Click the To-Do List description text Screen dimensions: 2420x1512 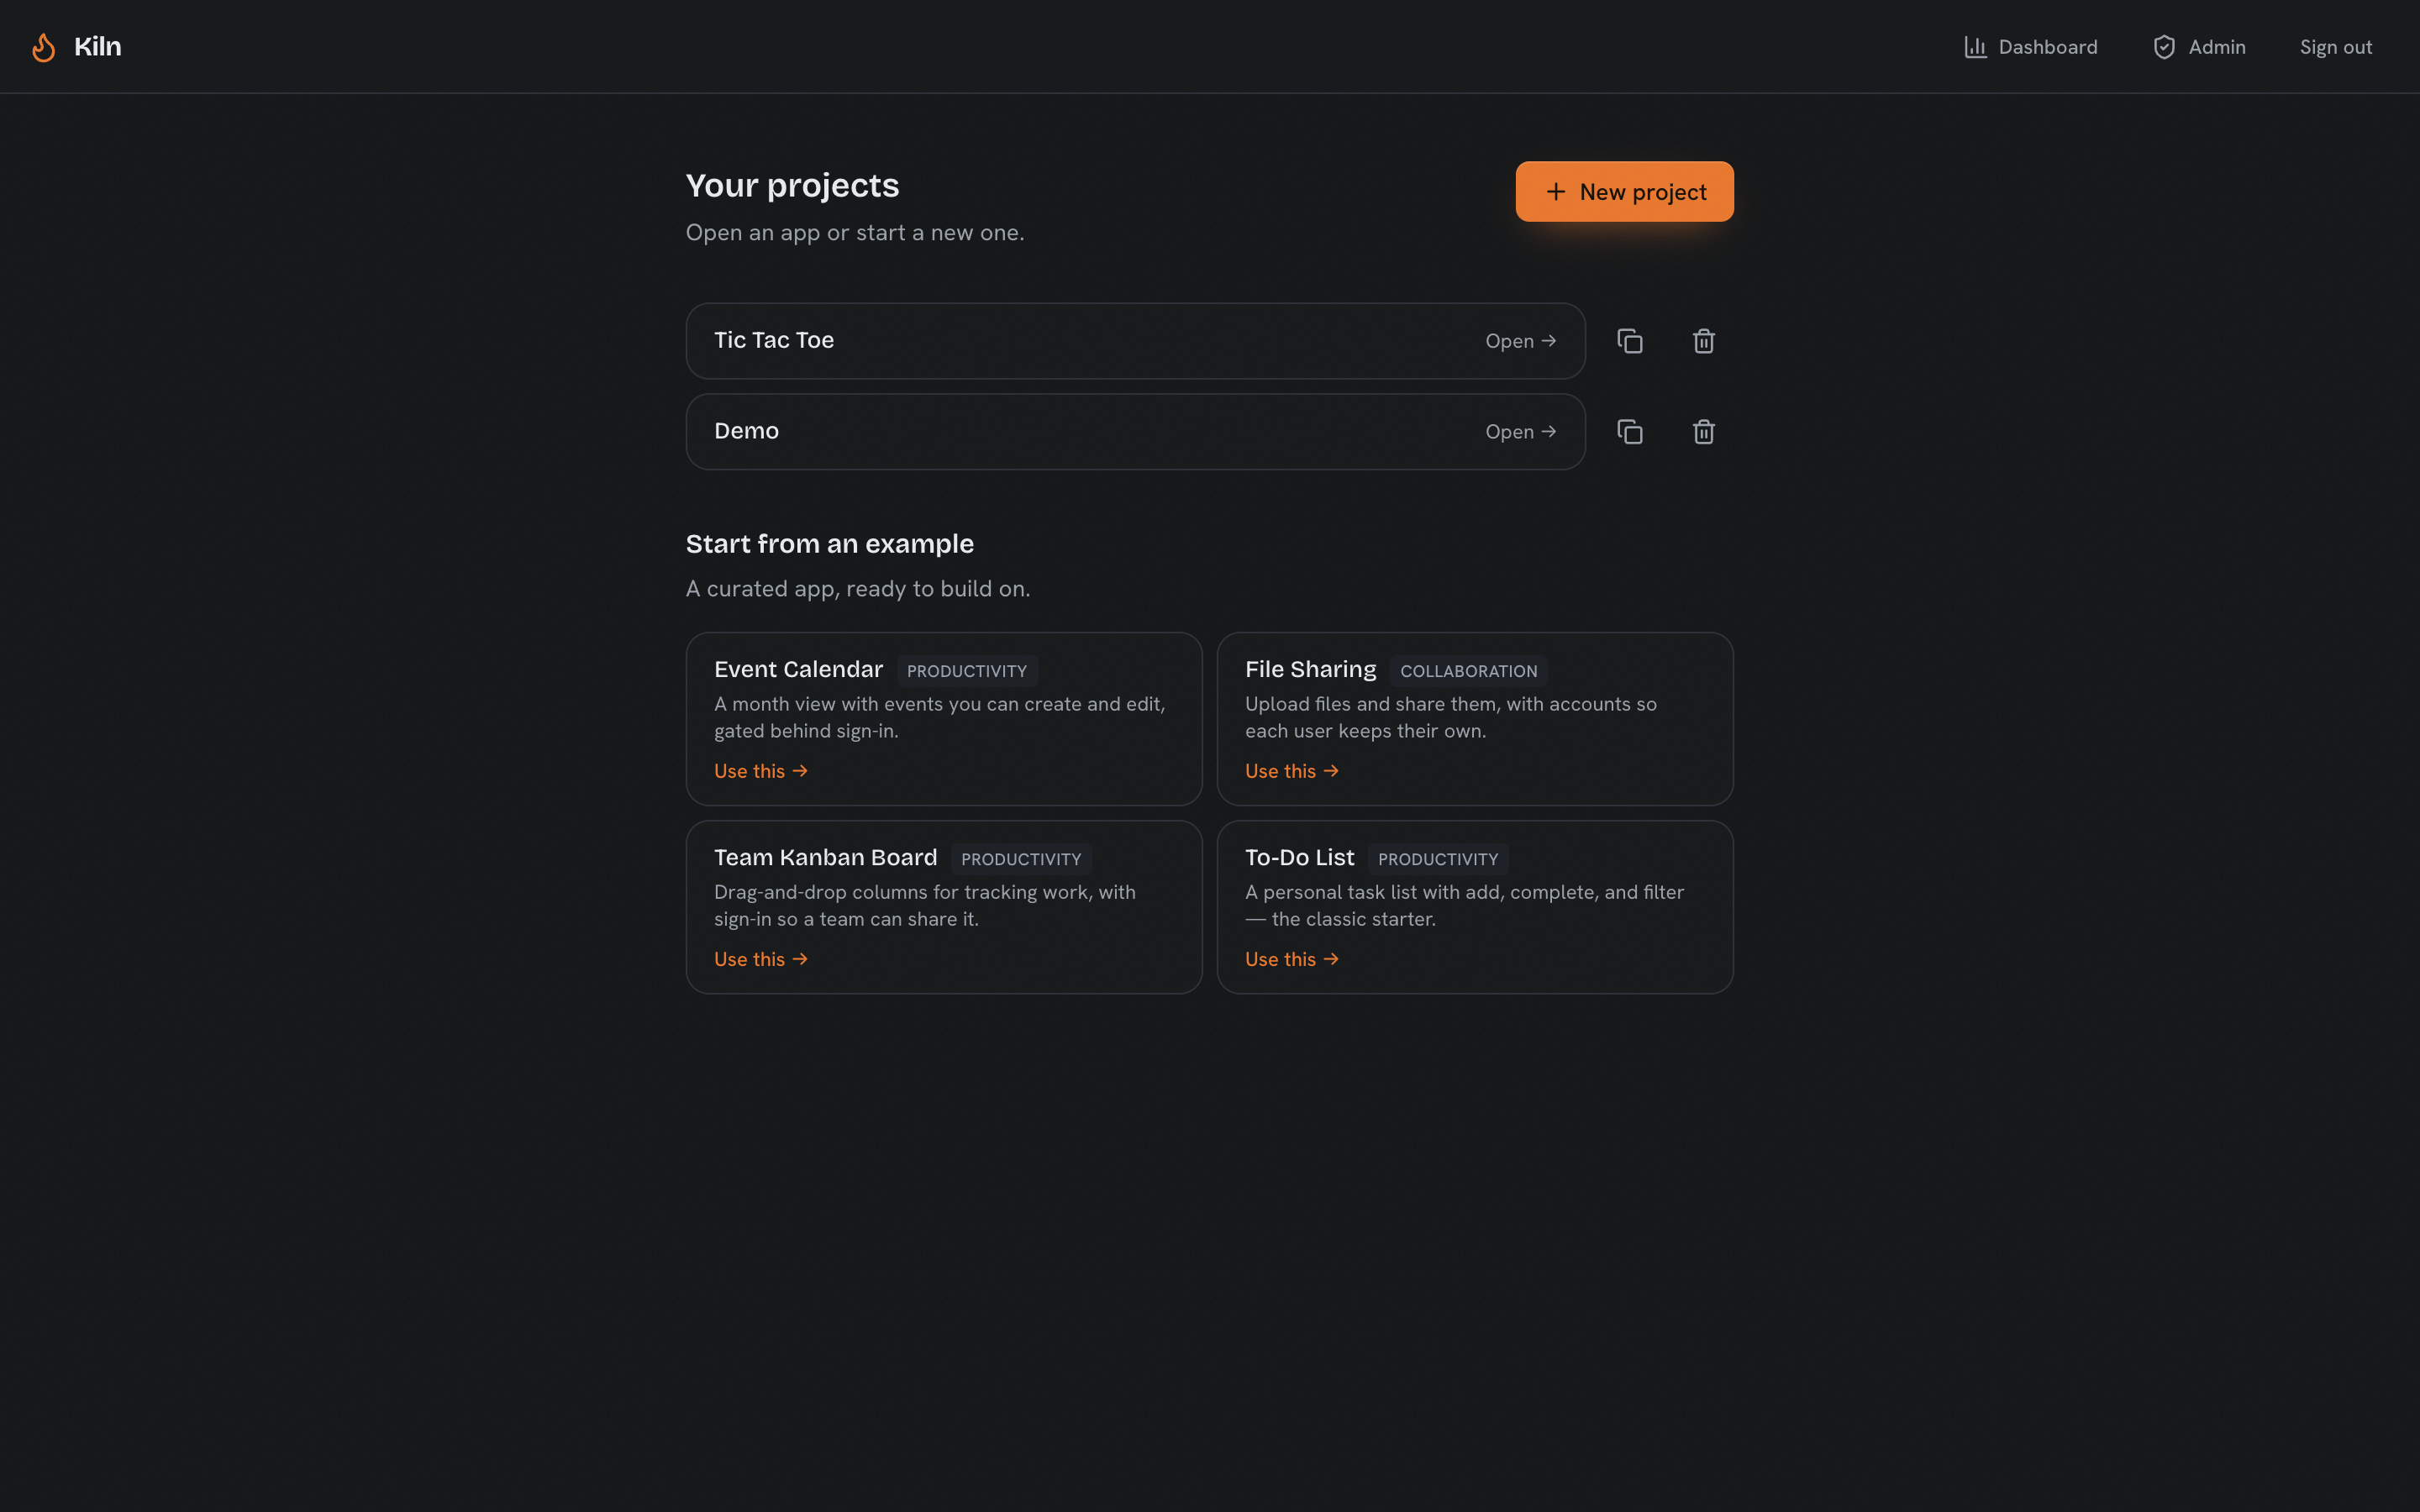click(x=1464, y=905)
